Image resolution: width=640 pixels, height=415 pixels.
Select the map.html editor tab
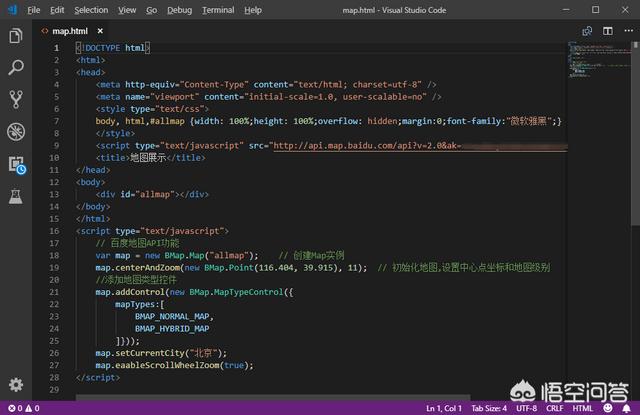coord(68,31)
